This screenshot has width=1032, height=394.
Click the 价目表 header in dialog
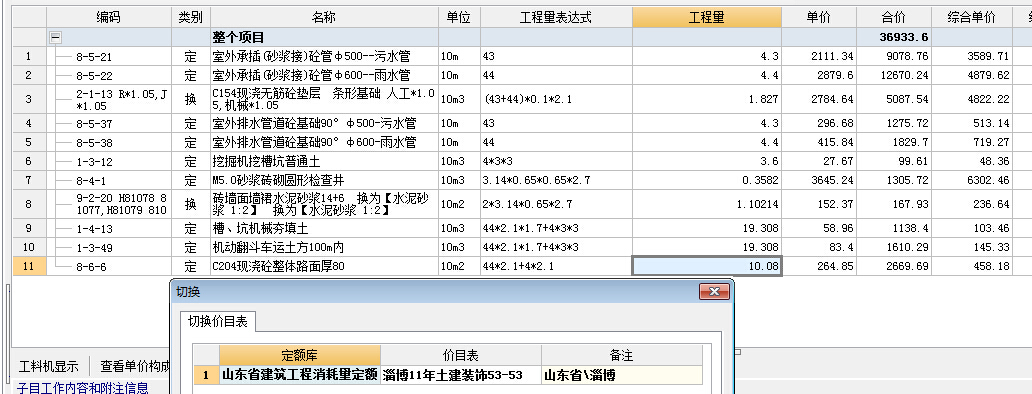461,356
